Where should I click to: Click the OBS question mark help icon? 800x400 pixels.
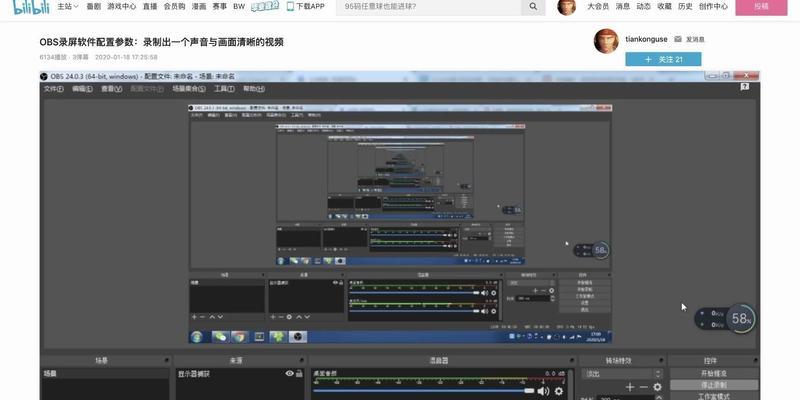point(744,87)
